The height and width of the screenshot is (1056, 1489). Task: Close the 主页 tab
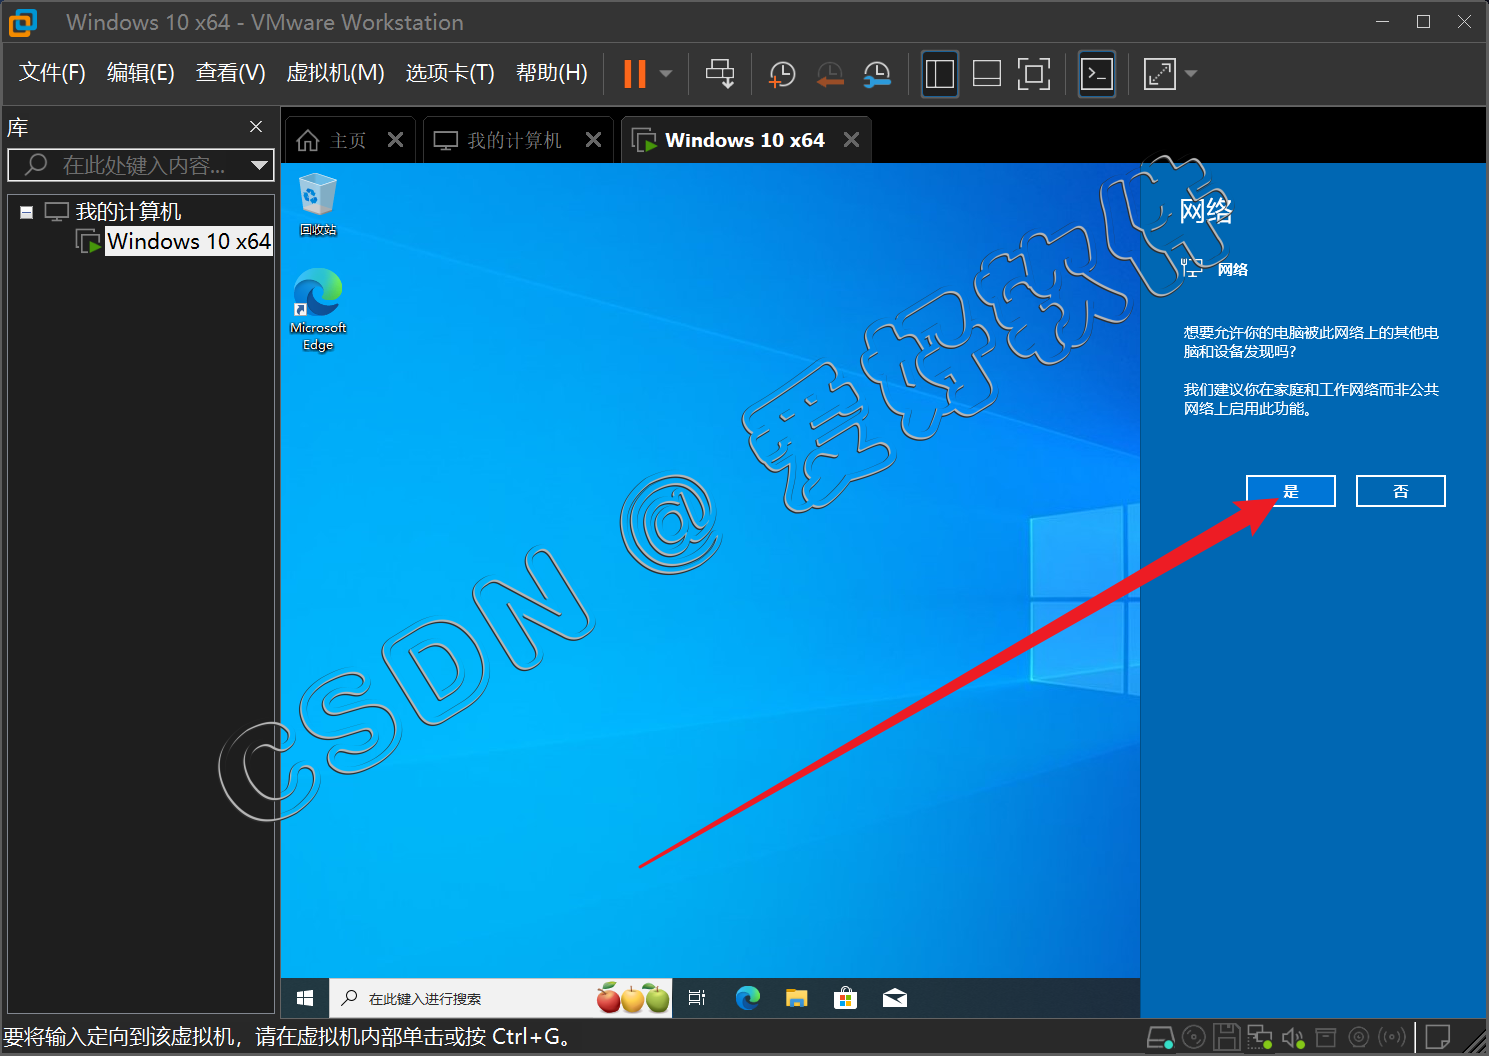point(396,140)
